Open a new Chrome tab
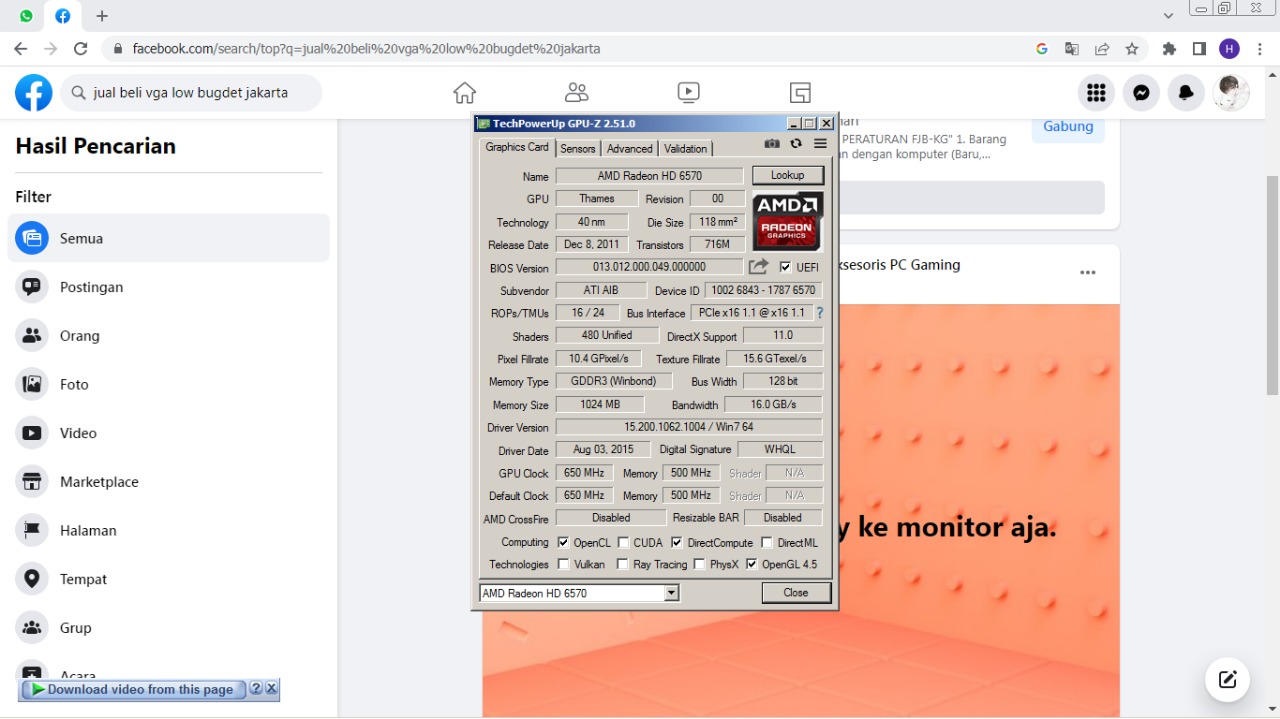Viewport: 1280px width, 719px height. tap(102, 16)
